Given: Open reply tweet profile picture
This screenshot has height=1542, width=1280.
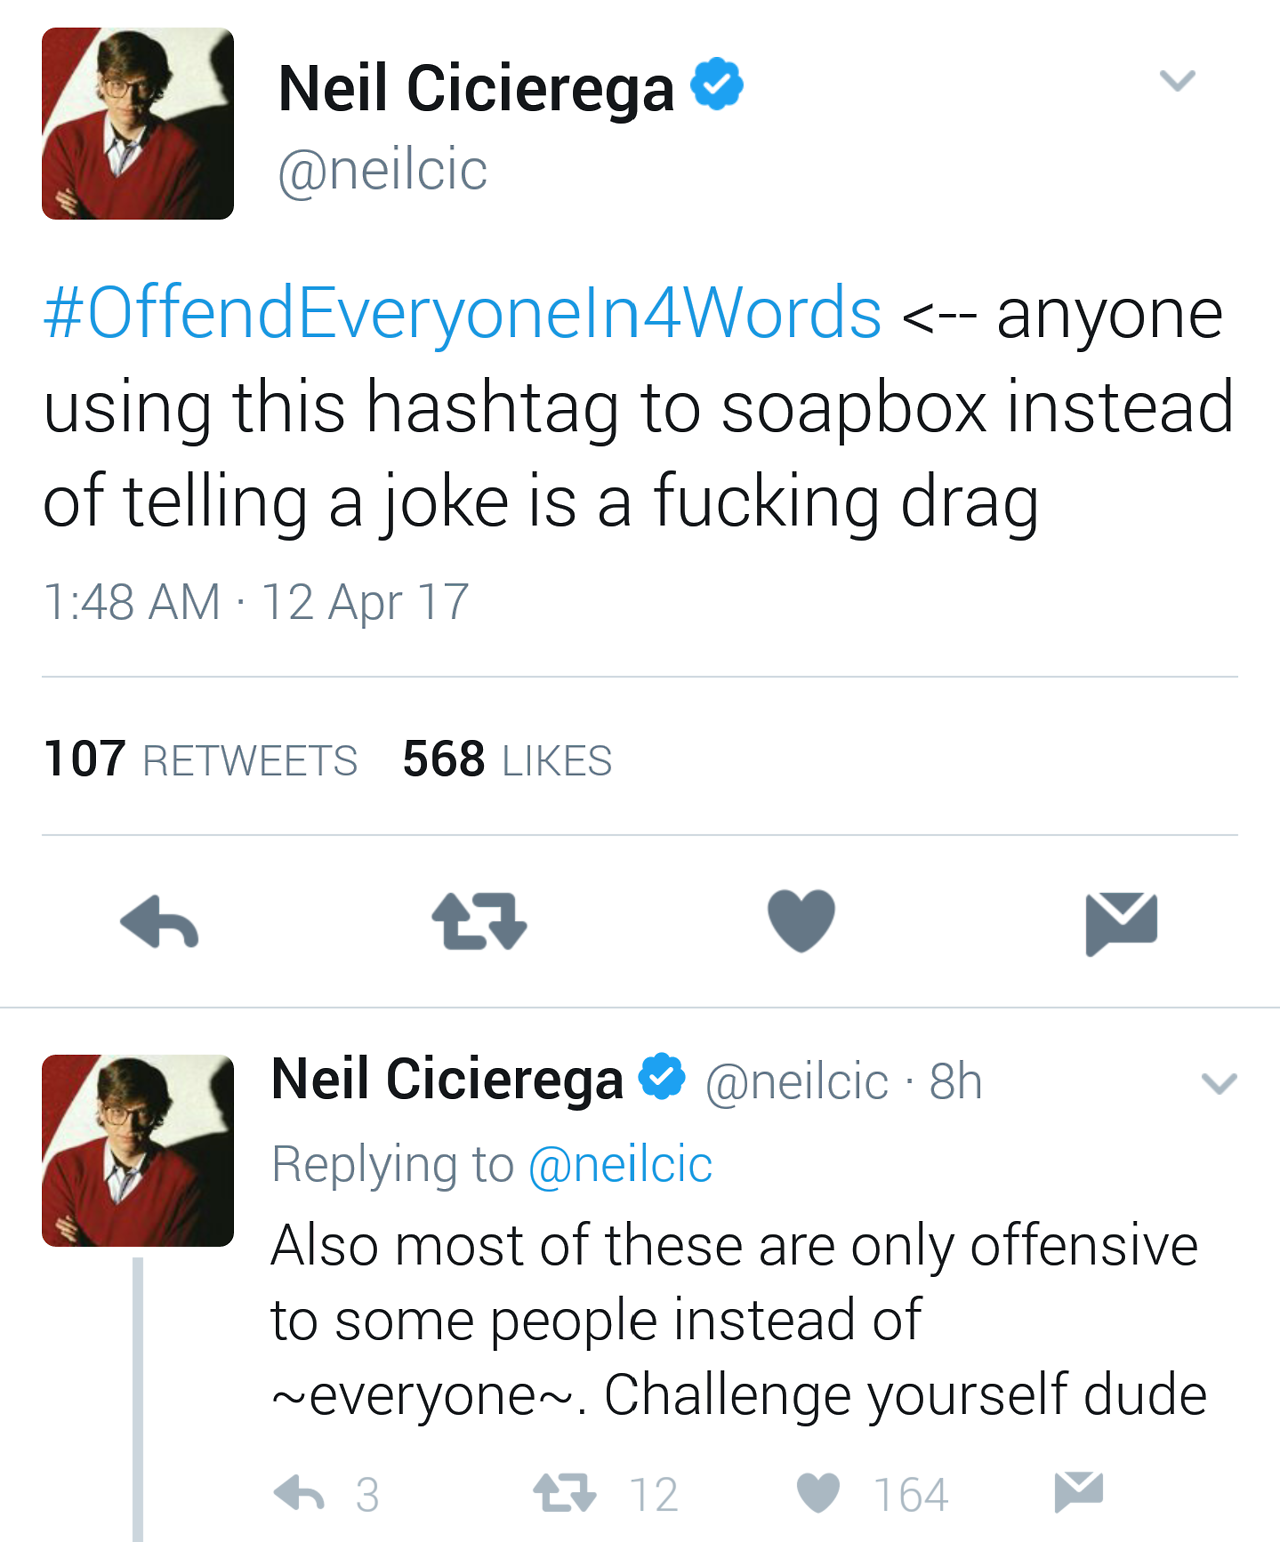Looking at the screenshot, I should click(138, 1150).
